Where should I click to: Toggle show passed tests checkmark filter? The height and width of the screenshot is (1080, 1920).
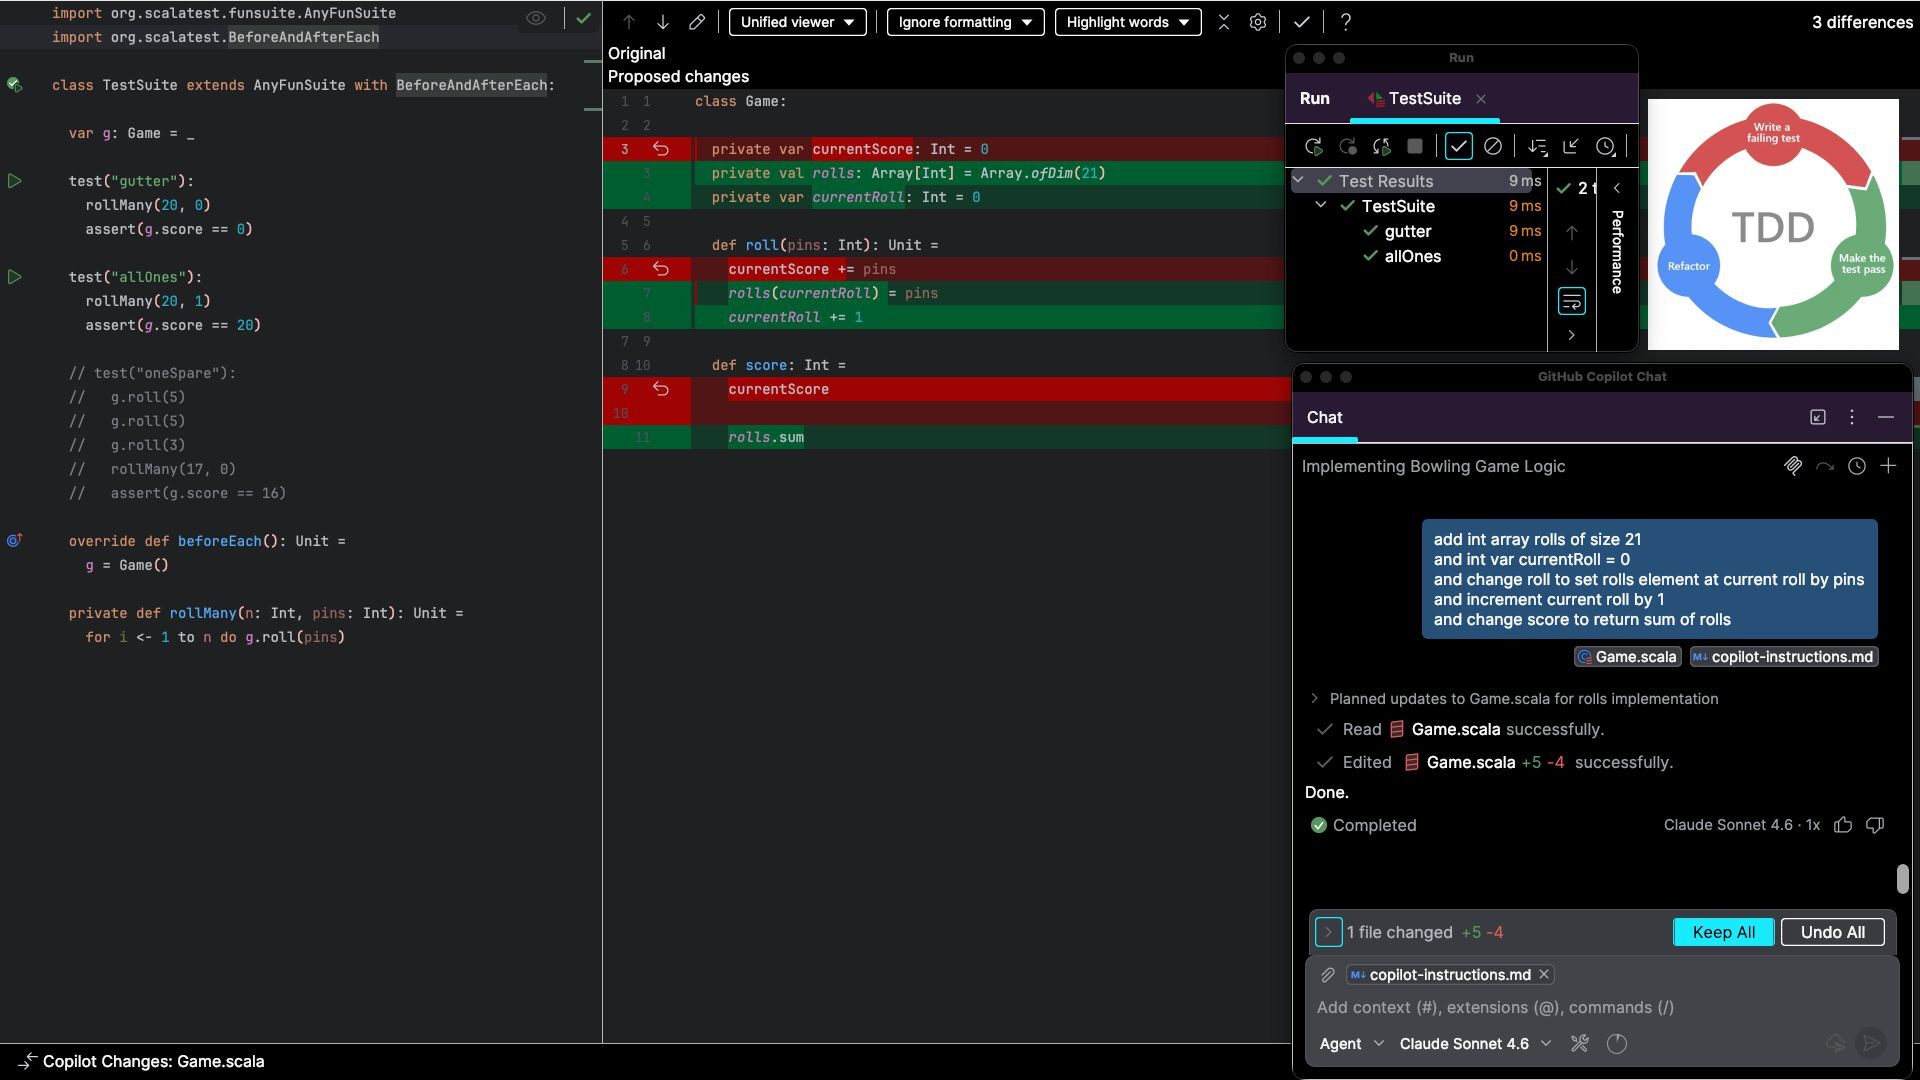click(x=1458, y=147)
